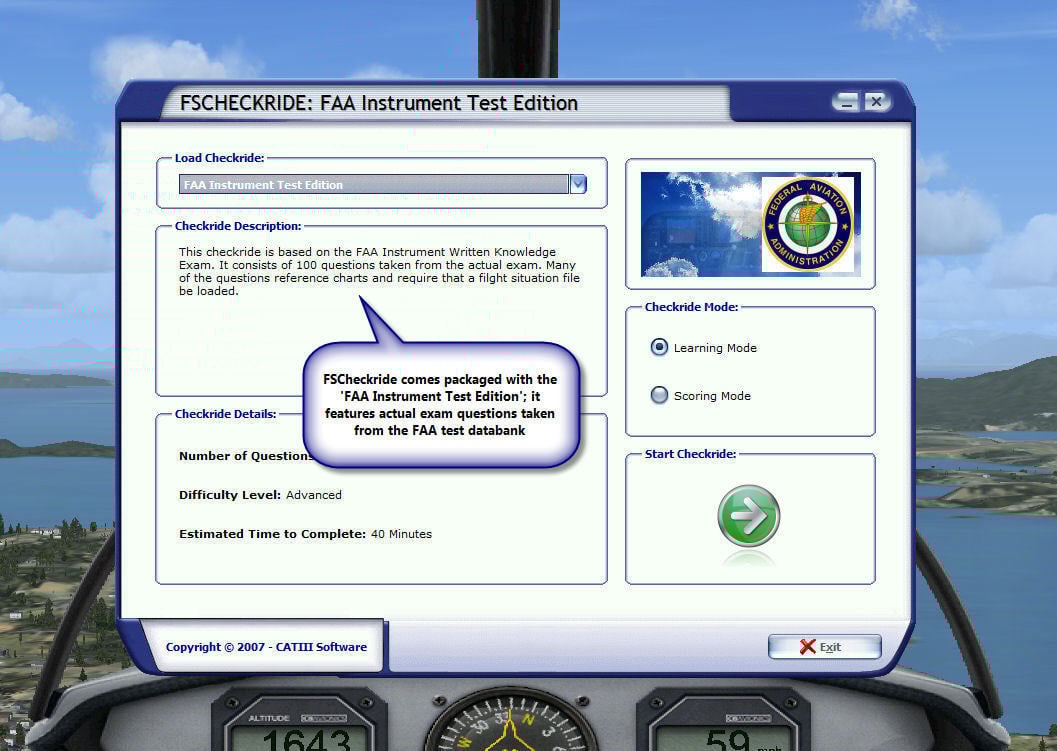Click the 'Scoring Mode' label text
Image resolution: width=1057 pixels, height=751 pixels.
point(713,396)
